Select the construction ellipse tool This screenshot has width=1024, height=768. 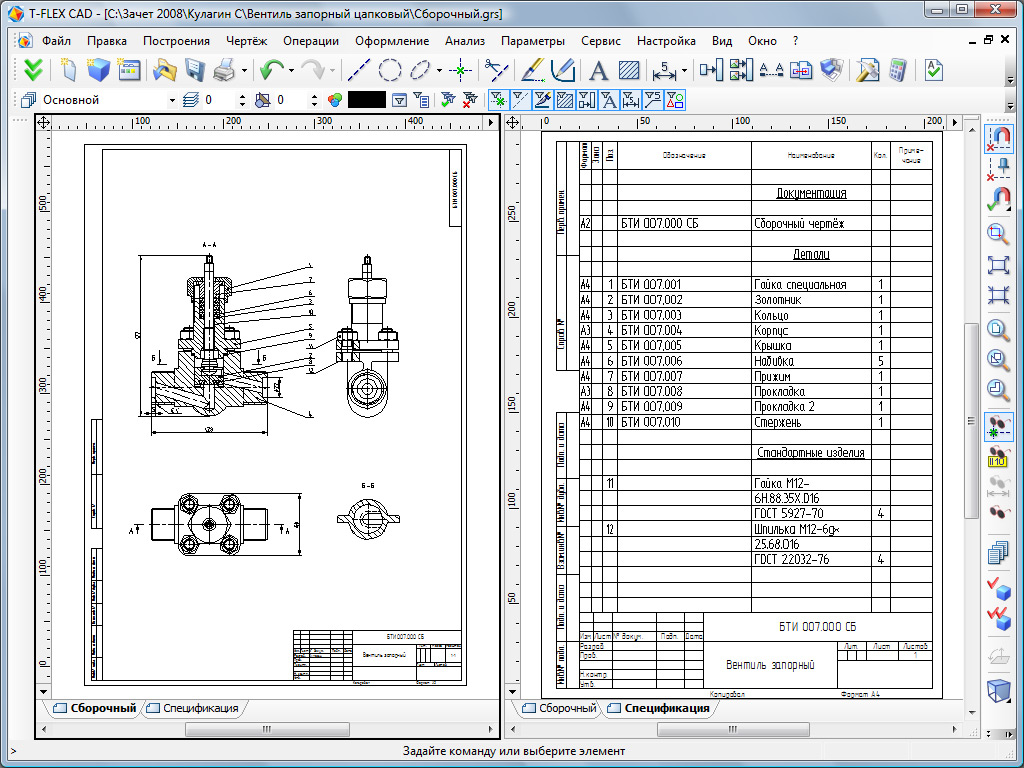(421, 70)
